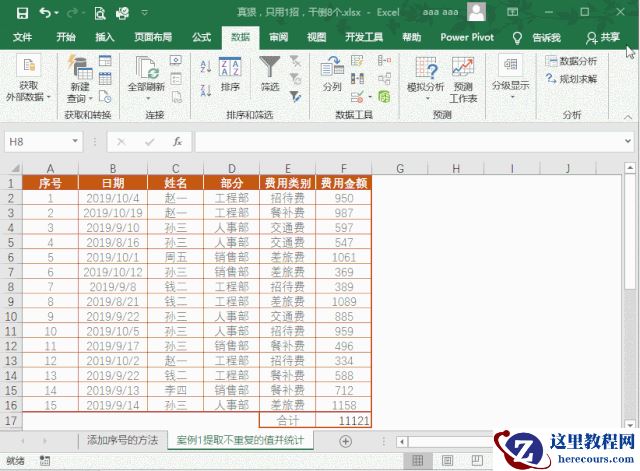Expand the Name Box dropdown
The width and height of the screenshot is (640, 471).
[x=75, y=141]
